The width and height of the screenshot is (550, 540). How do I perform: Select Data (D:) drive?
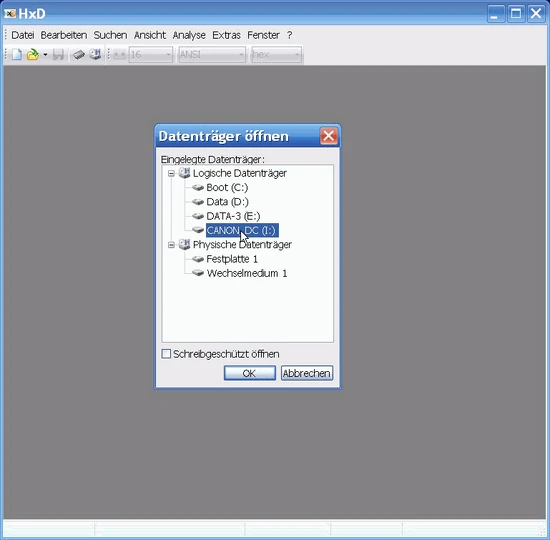[x=228, y=202]
